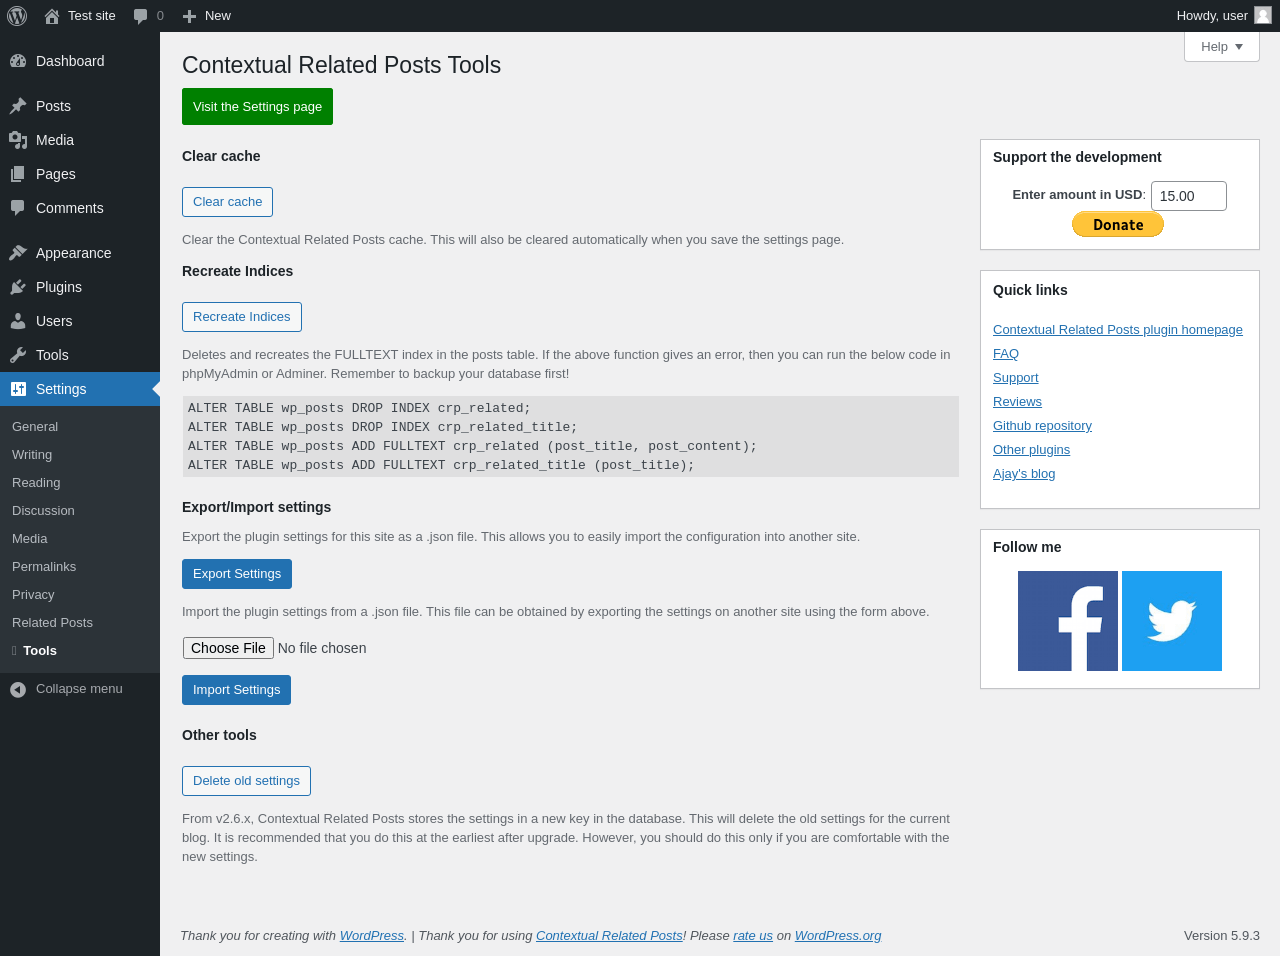Click the Test site home icon

tap(52, 16)
